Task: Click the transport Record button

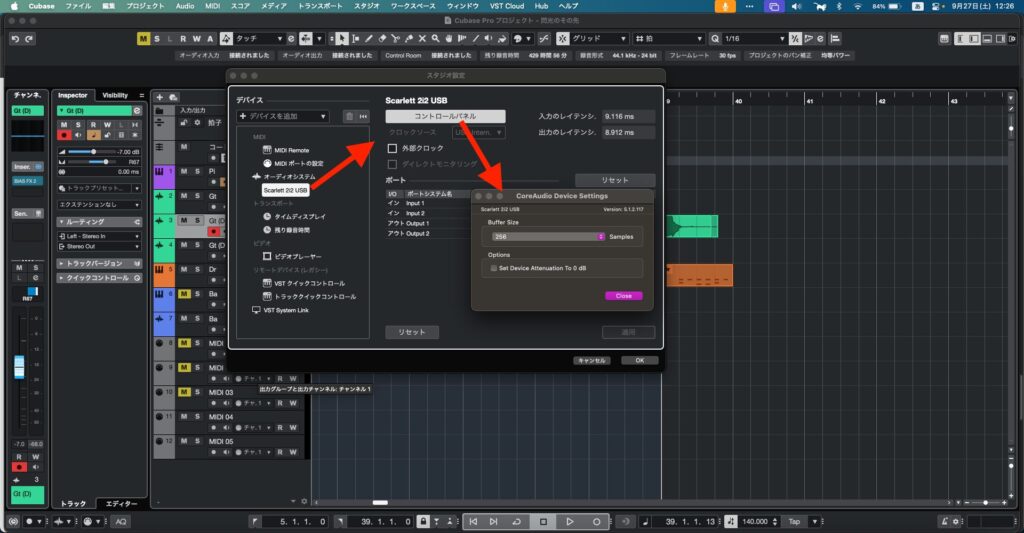Action: point(596,521)
